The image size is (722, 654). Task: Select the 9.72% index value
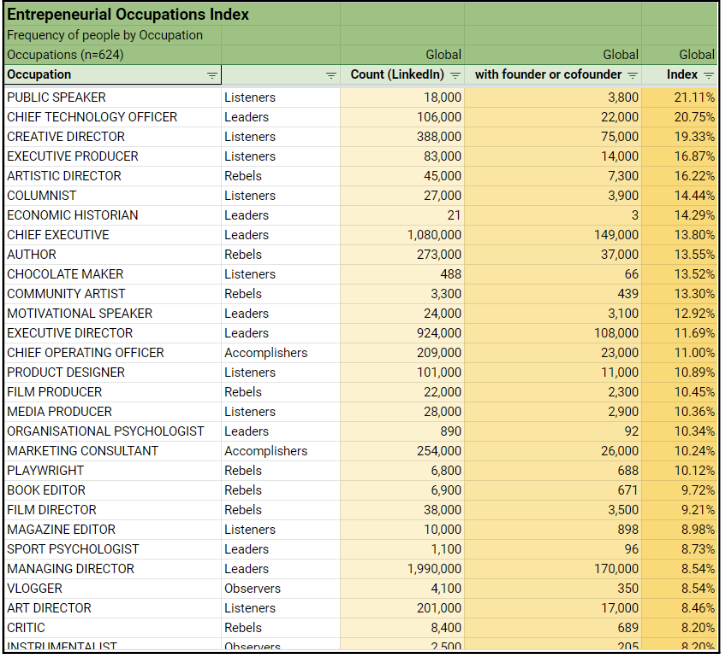click(x=679, y=490)
